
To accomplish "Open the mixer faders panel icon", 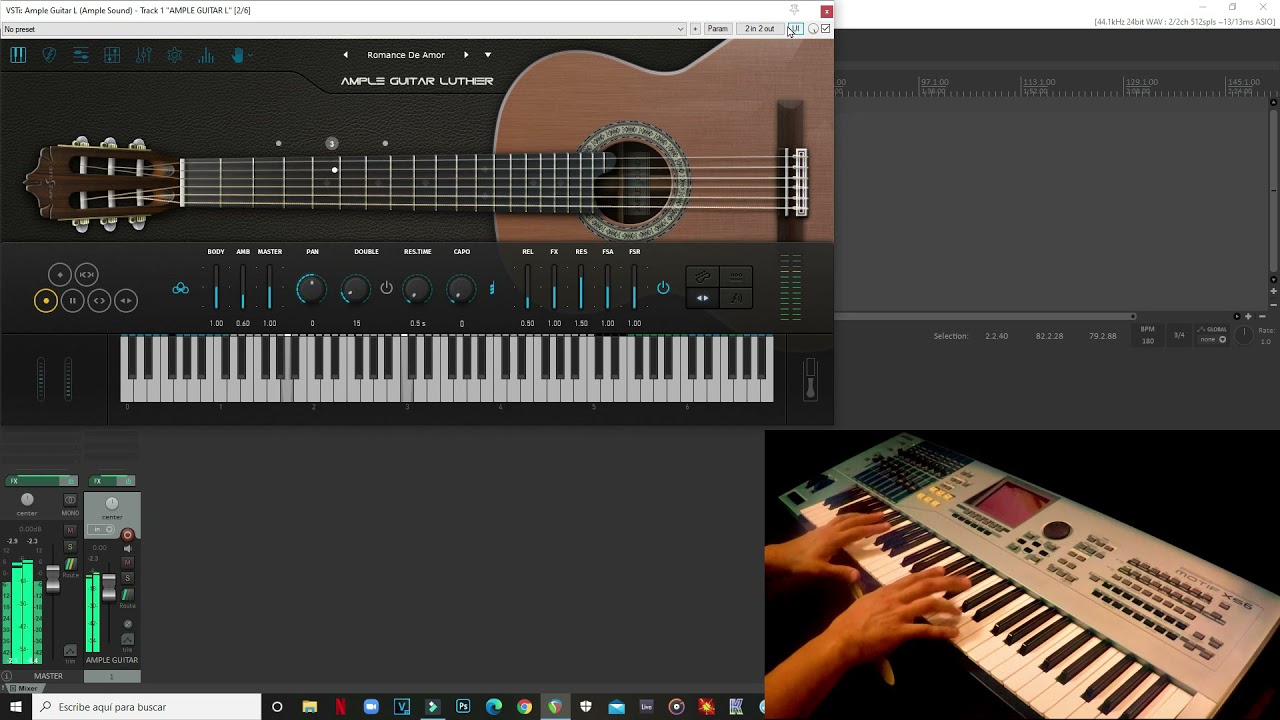I will pos(143,56).
